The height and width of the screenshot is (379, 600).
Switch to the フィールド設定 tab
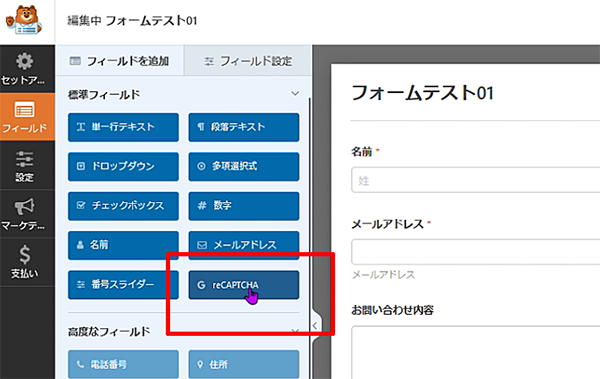click(x=248, y=61)
